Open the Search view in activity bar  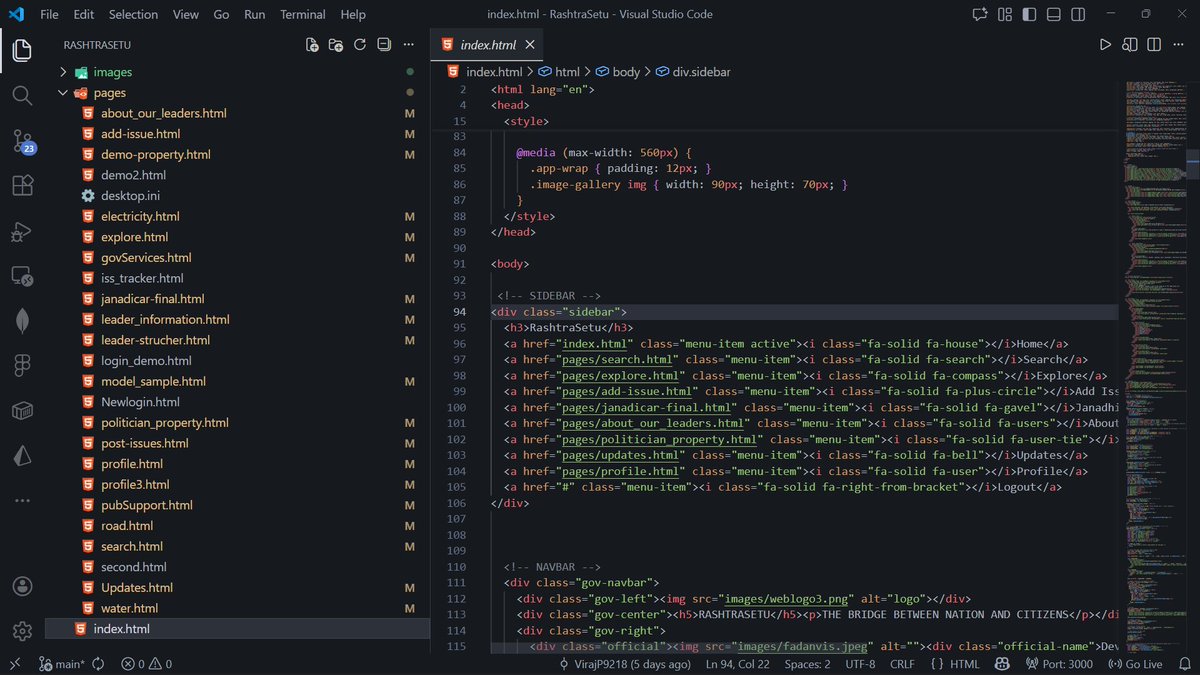tap(22, 96)
